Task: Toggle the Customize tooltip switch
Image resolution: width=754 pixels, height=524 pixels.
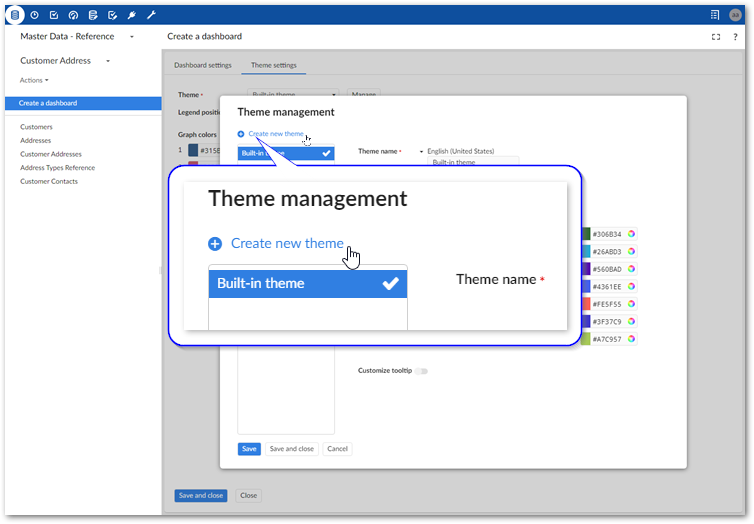Action: 421,371
